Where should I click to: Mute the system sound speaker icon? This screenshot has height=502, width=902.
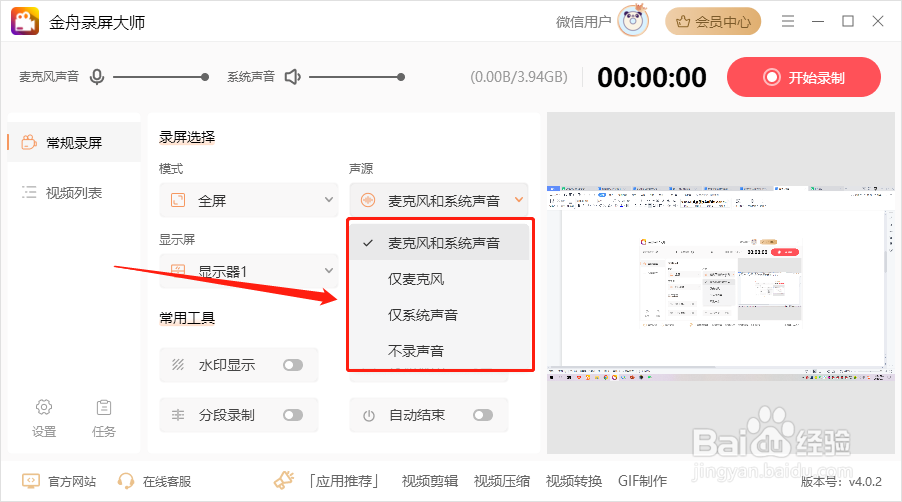pos(293,76)
